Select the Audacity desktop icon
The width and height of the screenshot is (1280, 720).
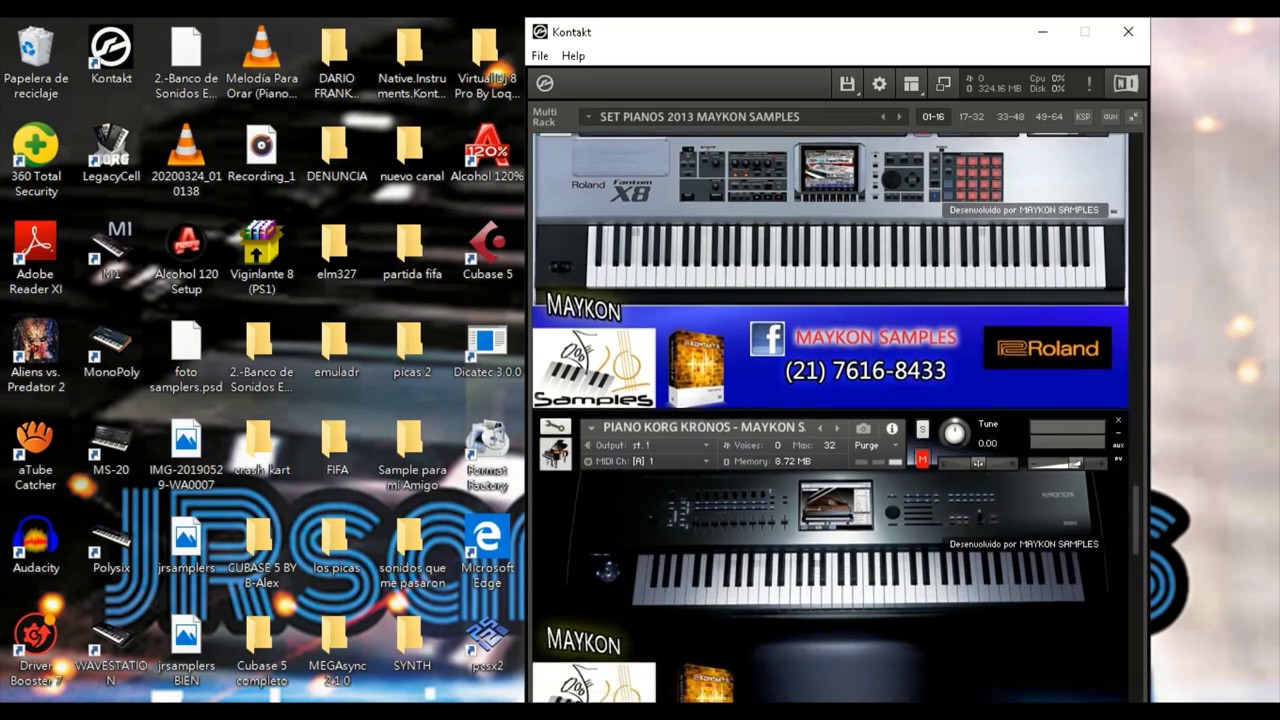pos(36,546)
